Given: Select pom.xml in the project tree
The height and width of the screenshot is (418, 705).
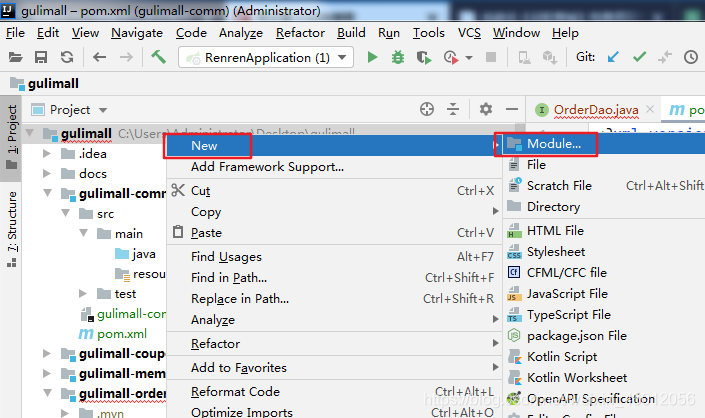Looking at the screenshot, I should coord(122,334).
